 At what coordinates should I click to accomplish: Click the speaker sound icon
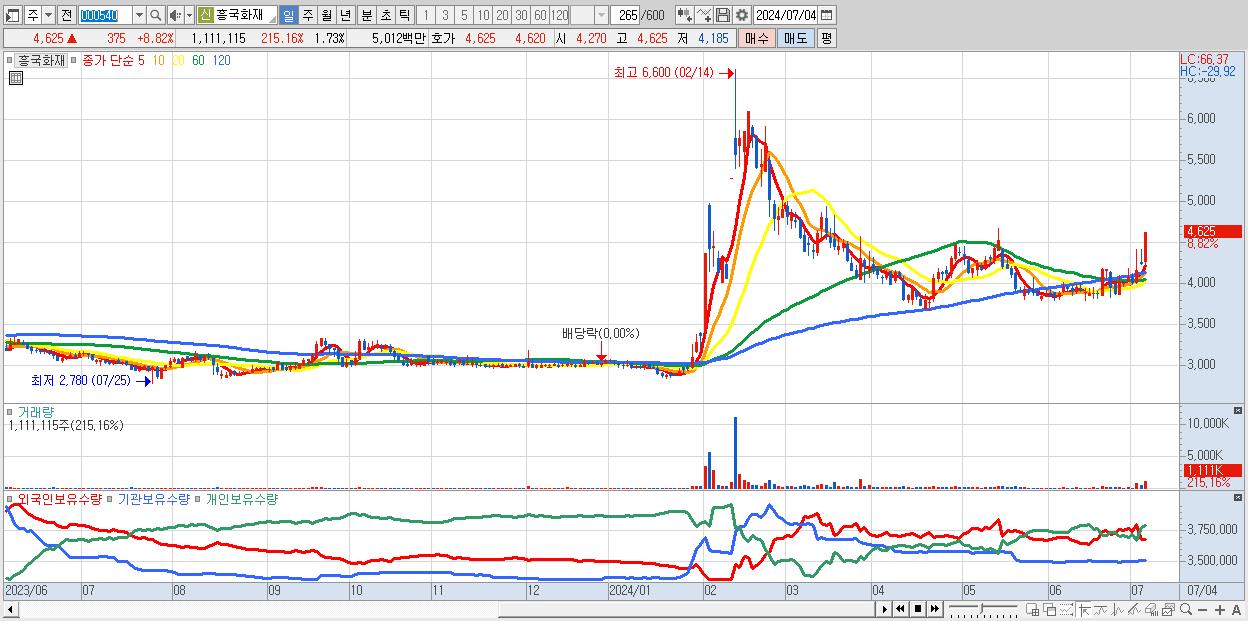pos(175,16)
